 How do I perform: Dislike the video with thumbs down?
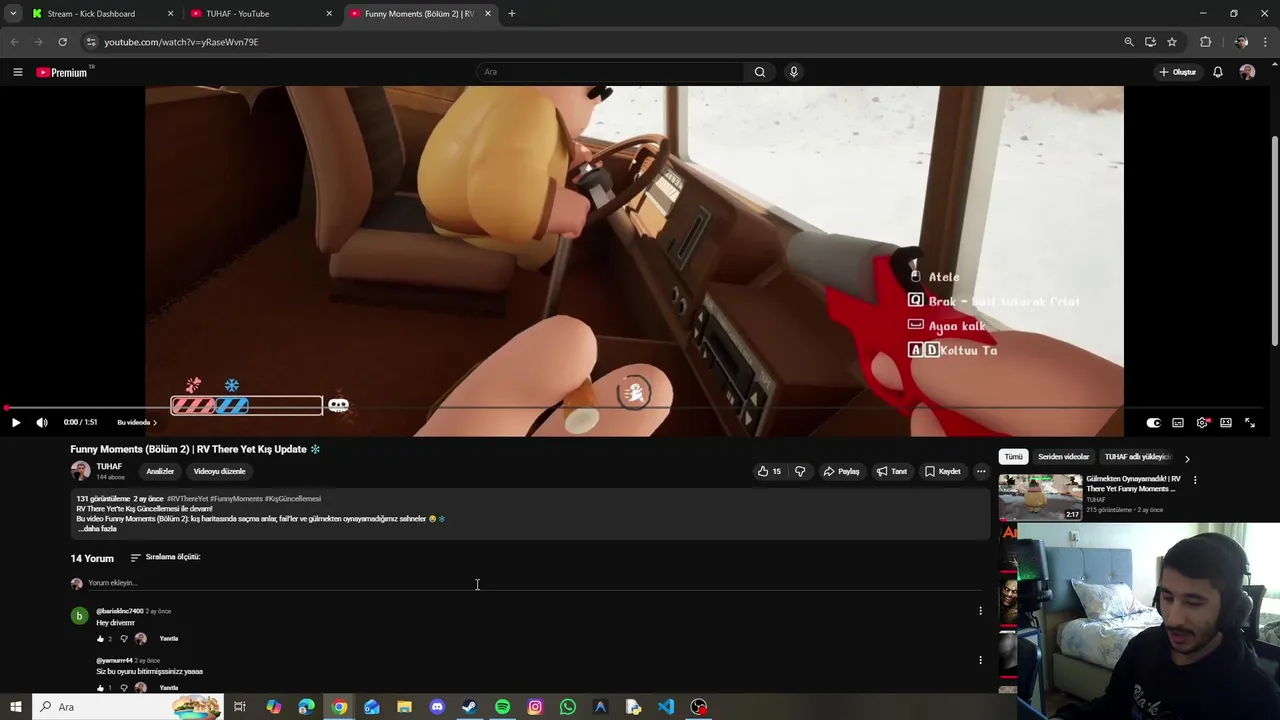800,471
